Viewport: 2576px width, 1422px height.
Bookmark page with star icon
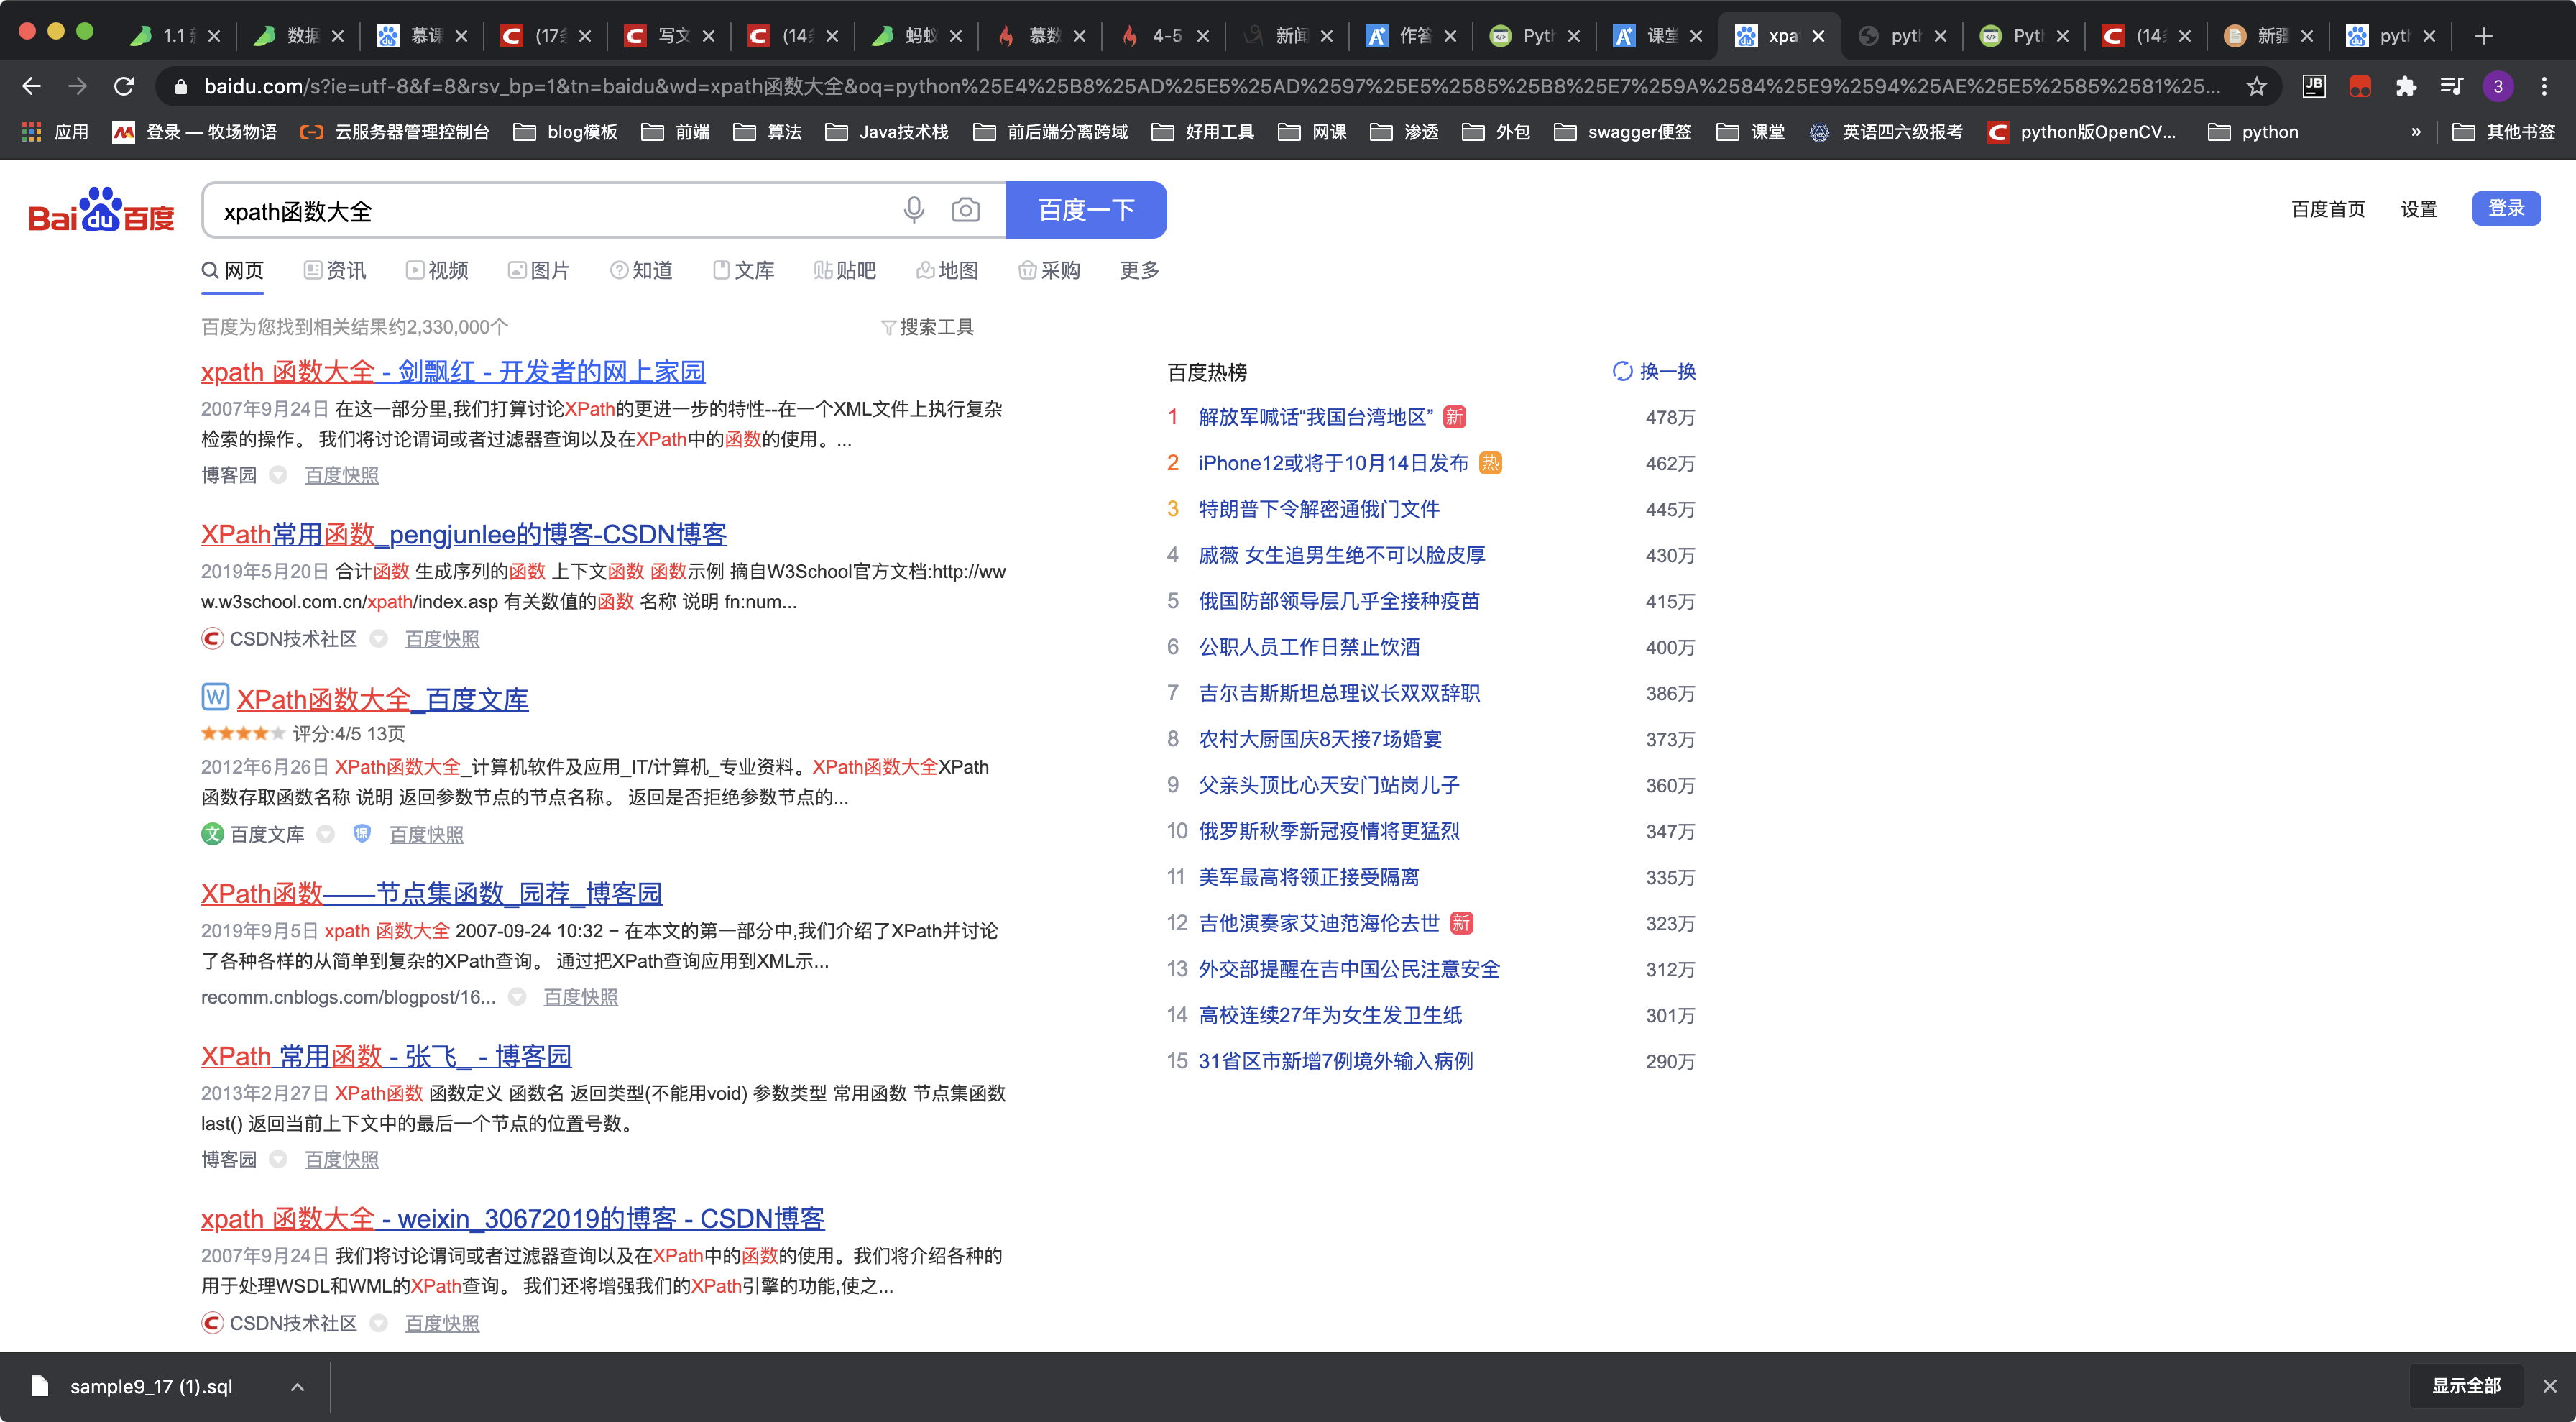click(2256, 87)
